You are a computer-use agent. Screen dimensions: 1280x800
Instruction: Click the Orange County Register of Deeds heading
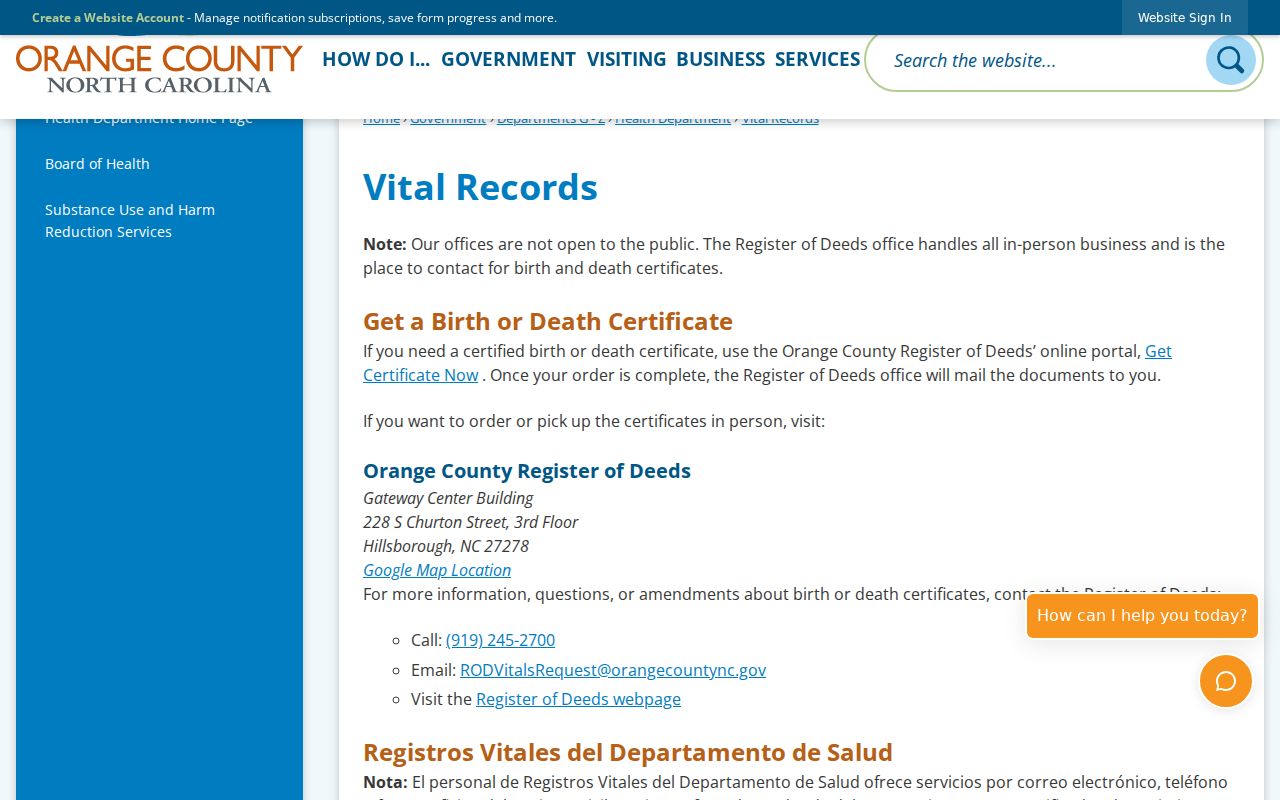point(527,471)
